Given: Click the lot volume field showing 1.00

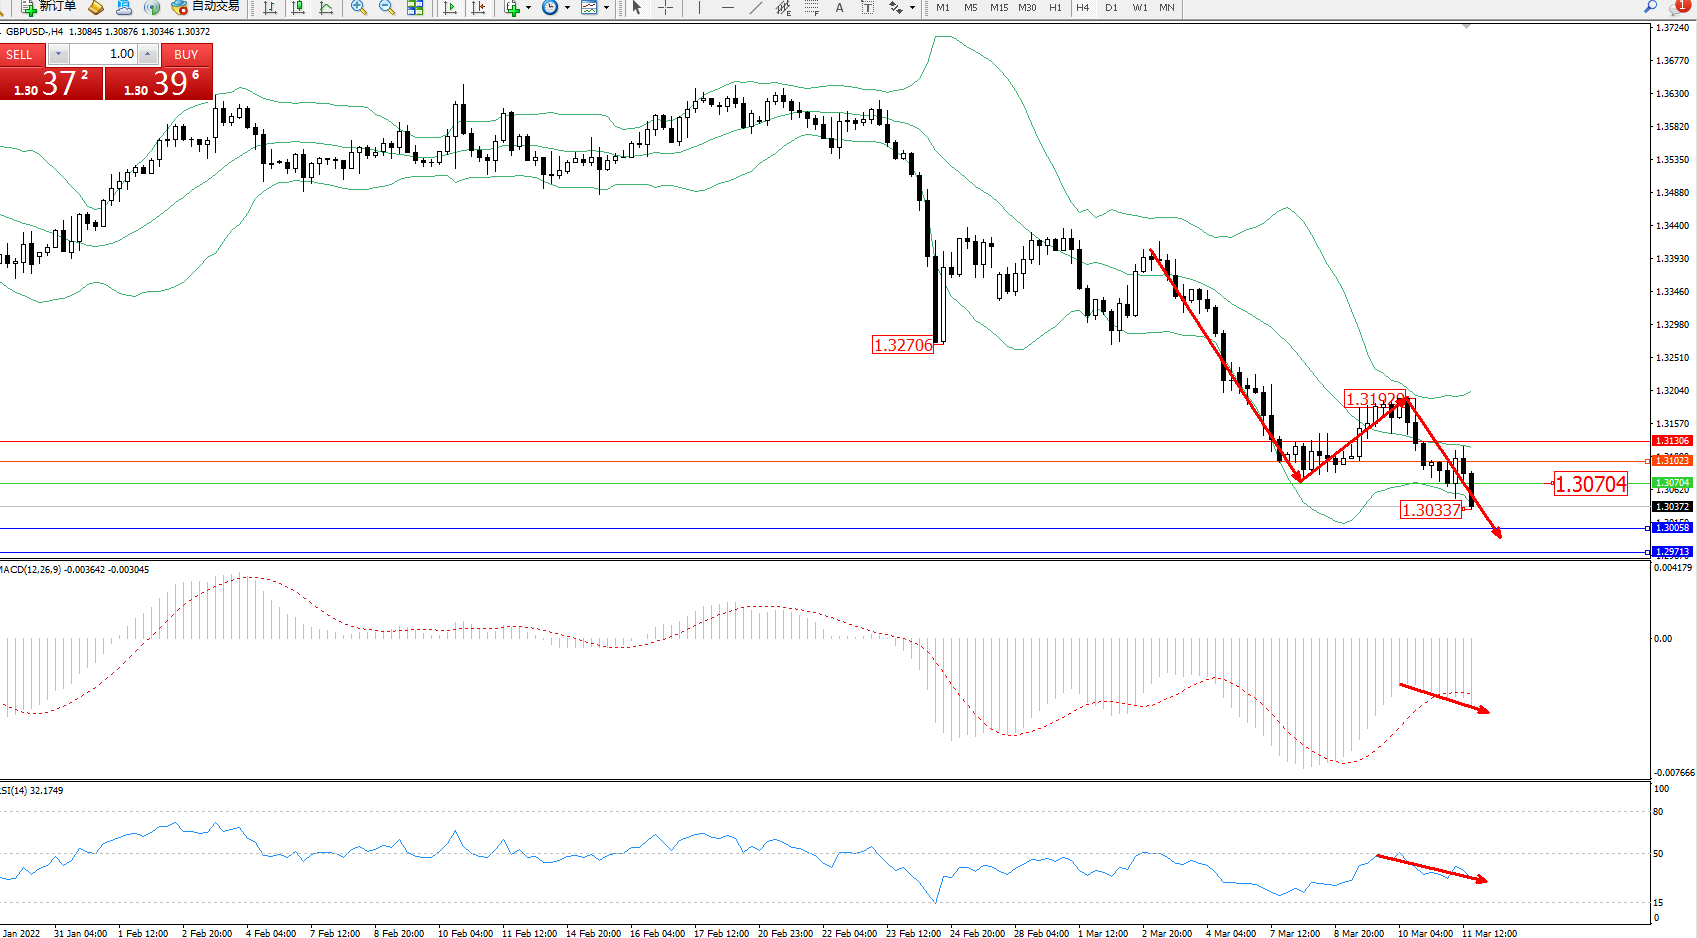Looking at the screenshot, I should (x=104, y=54).
